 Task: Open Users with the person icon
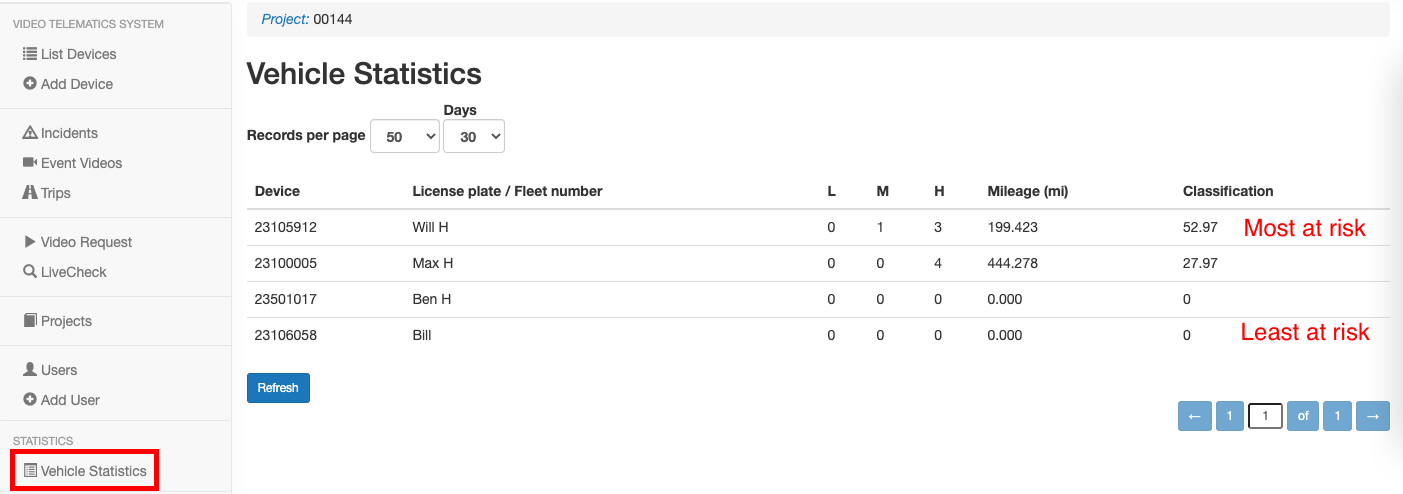(x=30, y=370)
